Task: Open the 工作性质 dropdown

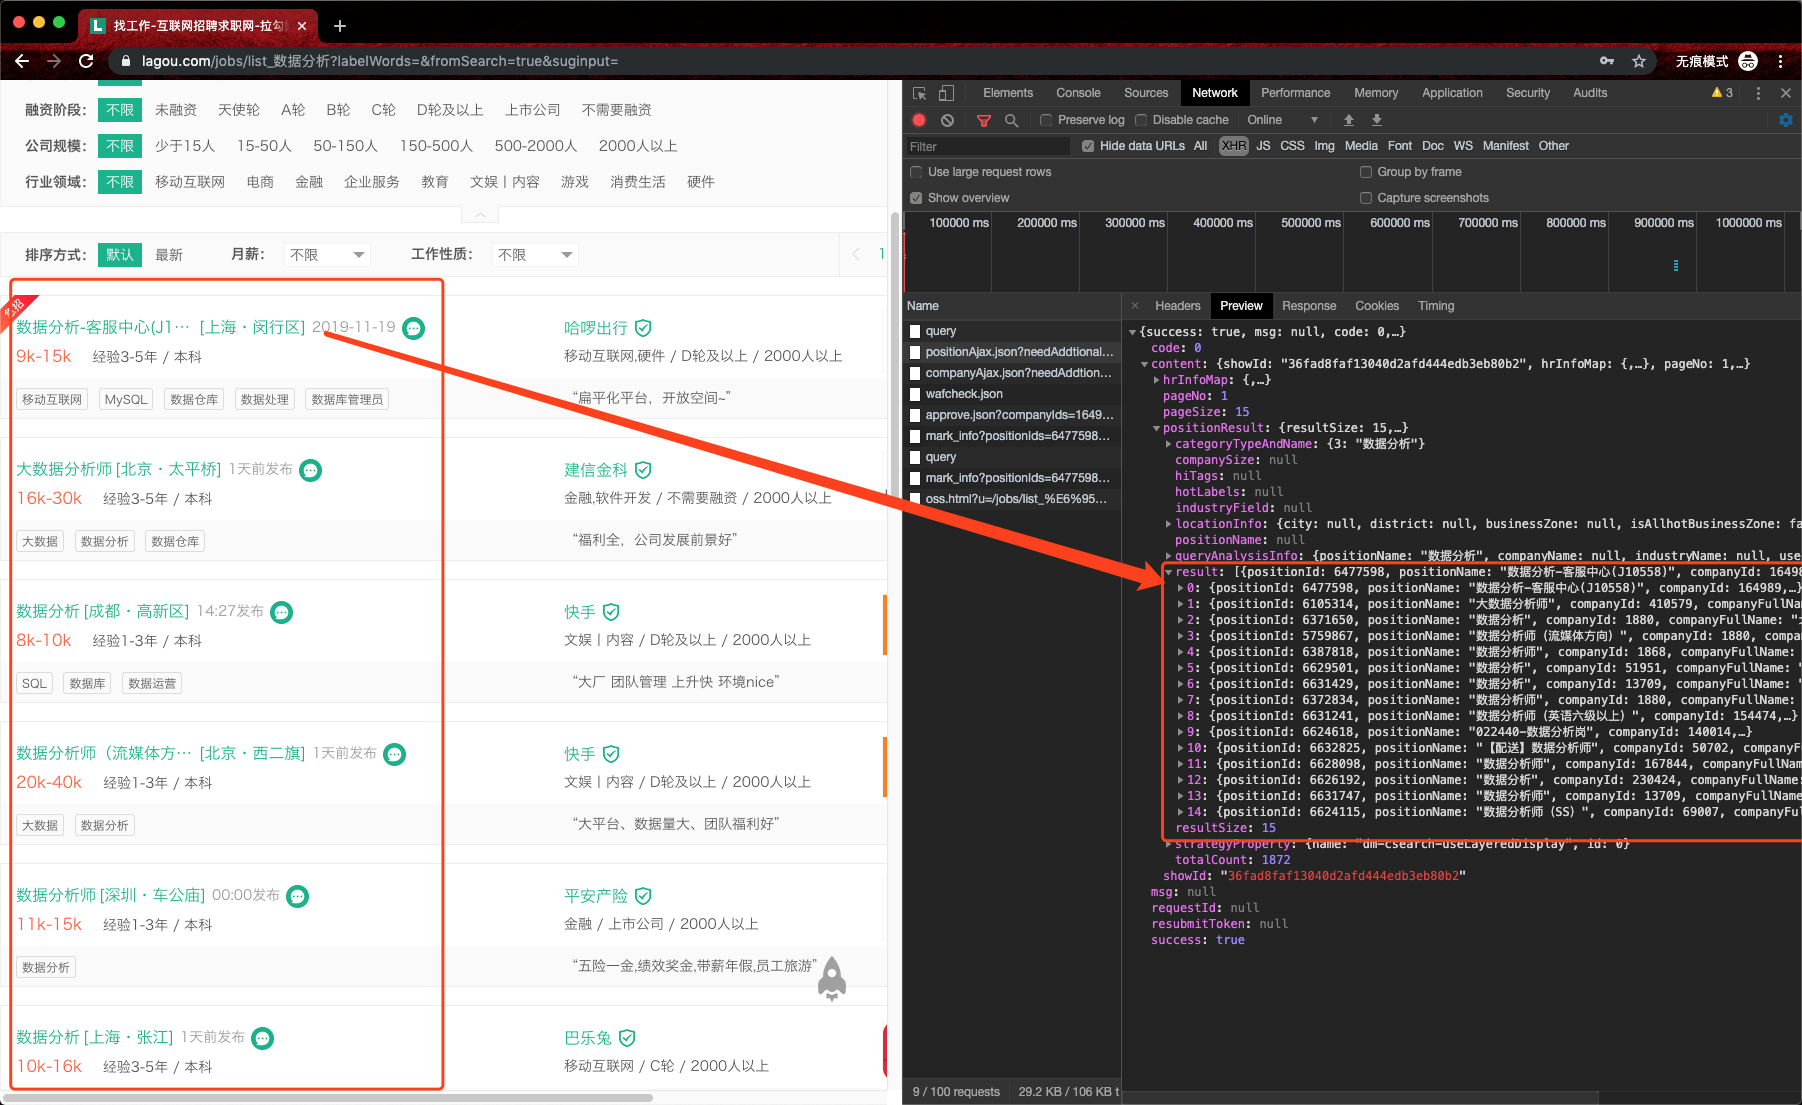Action: pyautogui.click(x=535, y=255)
